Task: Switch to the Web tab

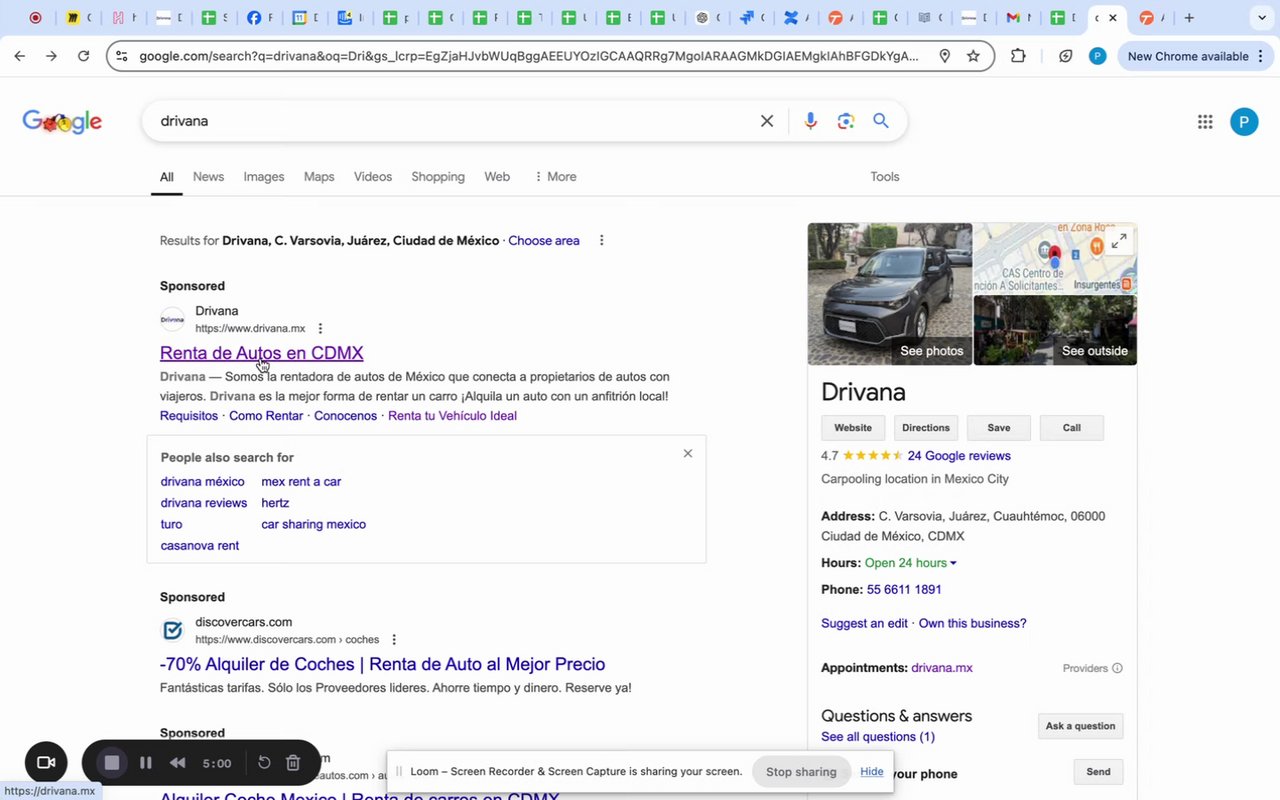Action: pos(497,177)
